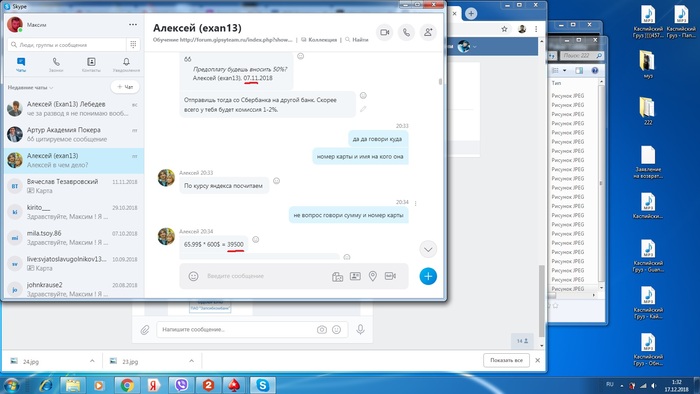Click the Напишите сообщение field in browser
The width and height of the screenshot is (700, 394).
[237, 329]
